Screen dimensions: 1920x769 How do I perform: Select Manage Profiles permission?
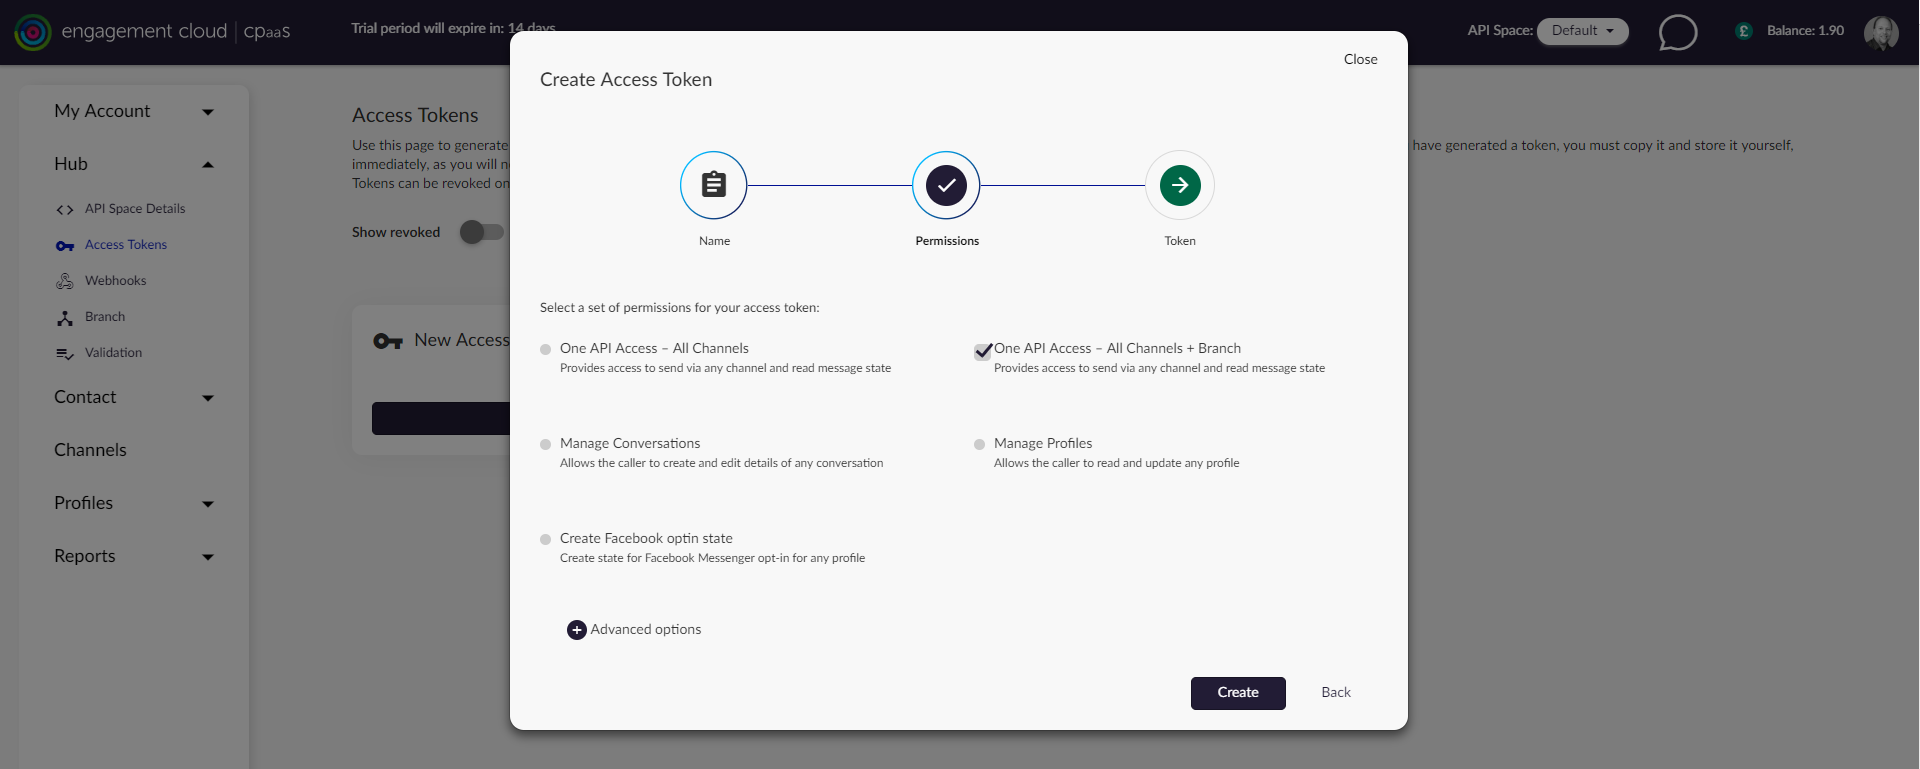click(979, 444)
